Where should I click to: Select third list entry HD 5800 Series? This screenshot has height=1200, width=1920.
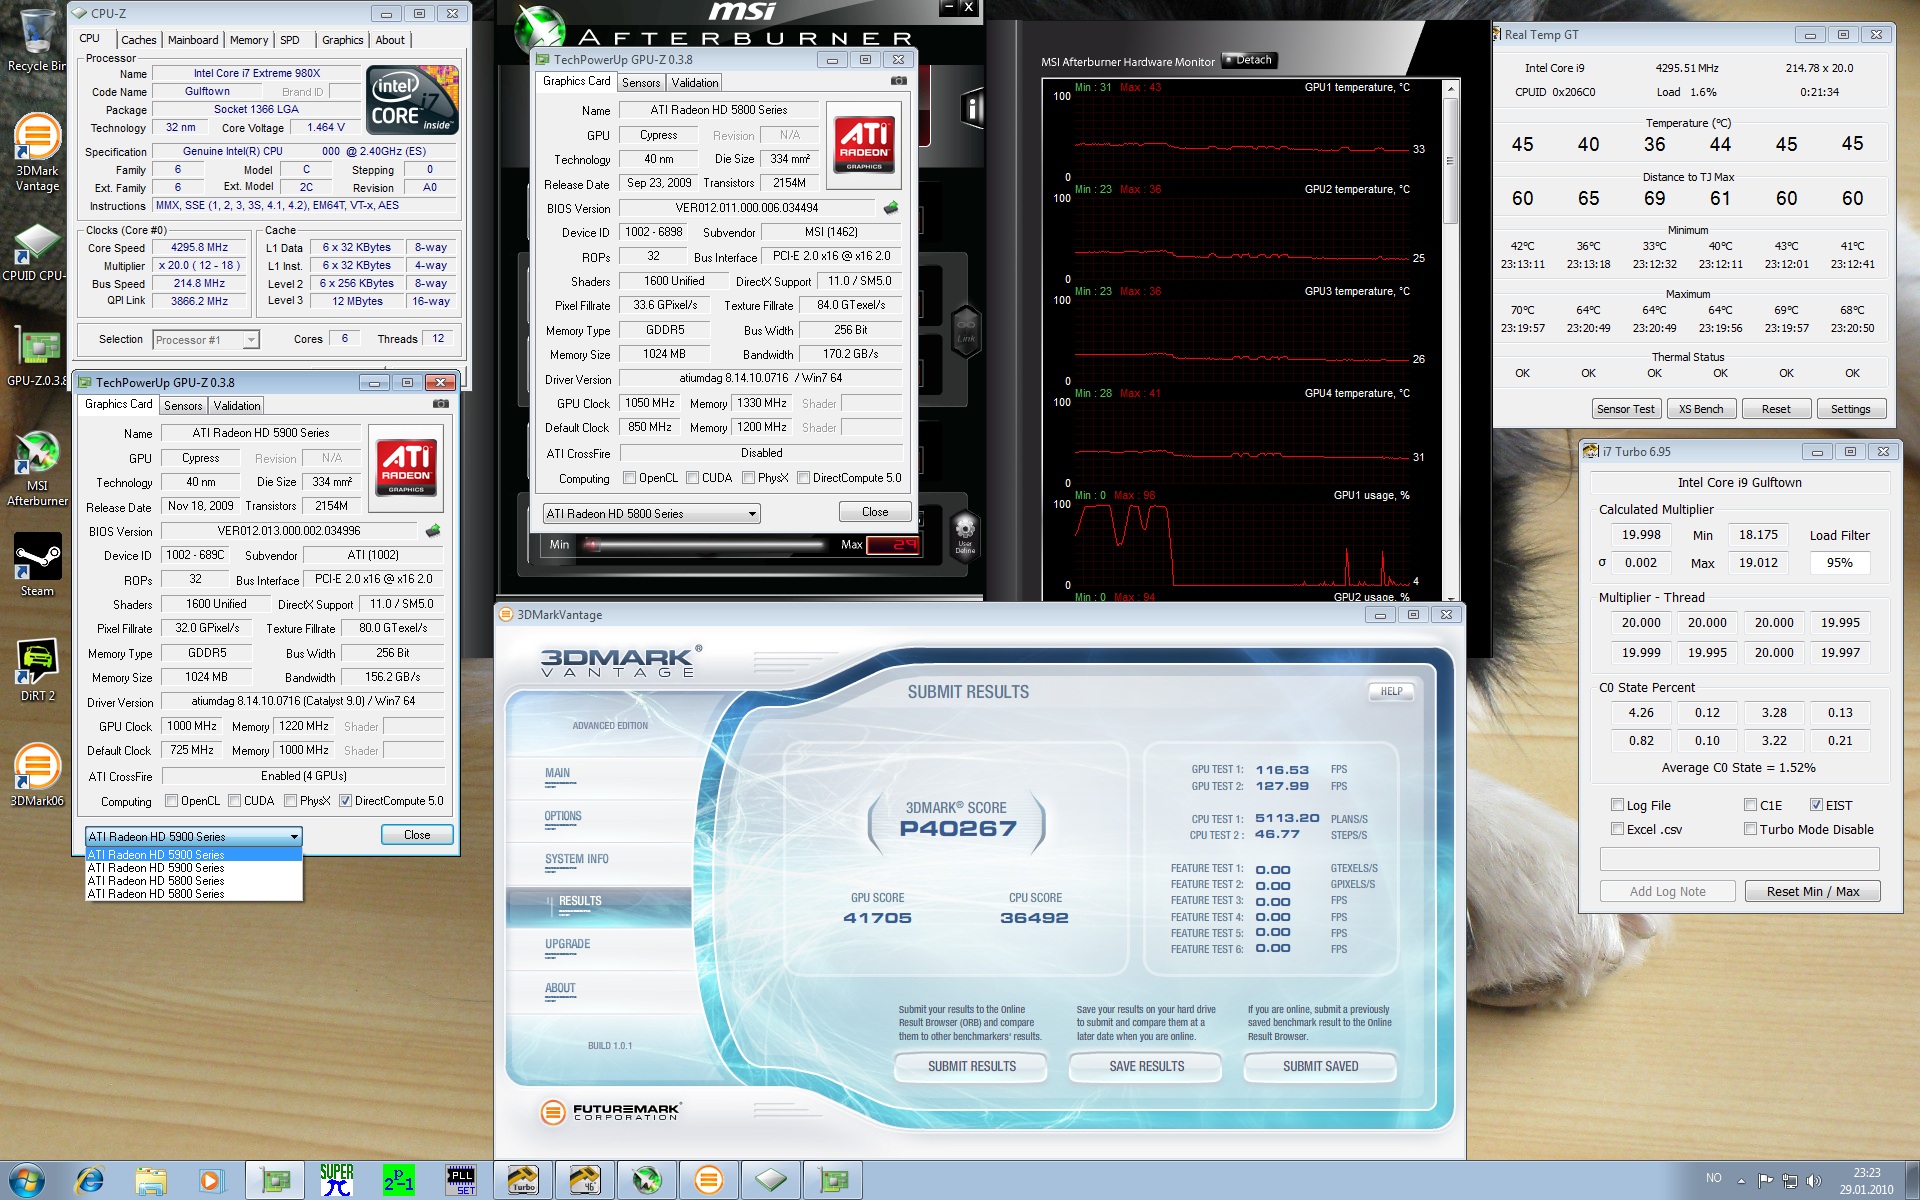tap(194, 881)
